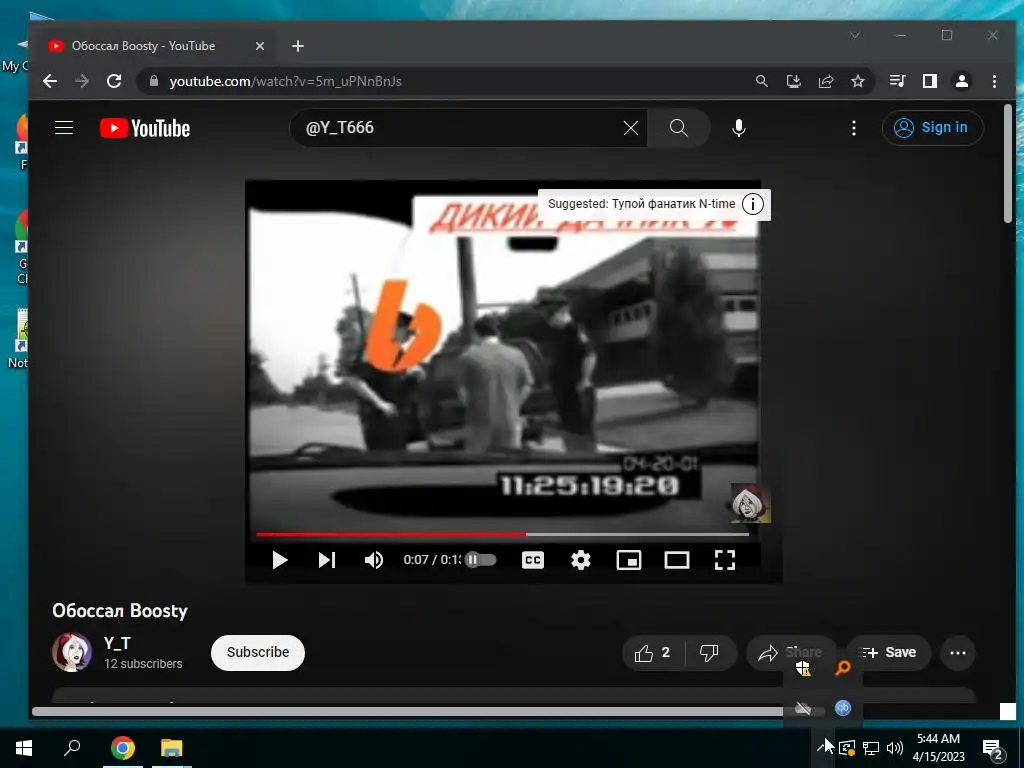Mute the video player volume
The width and height of the screenshot is (1024, 768).
pos(374,560)
